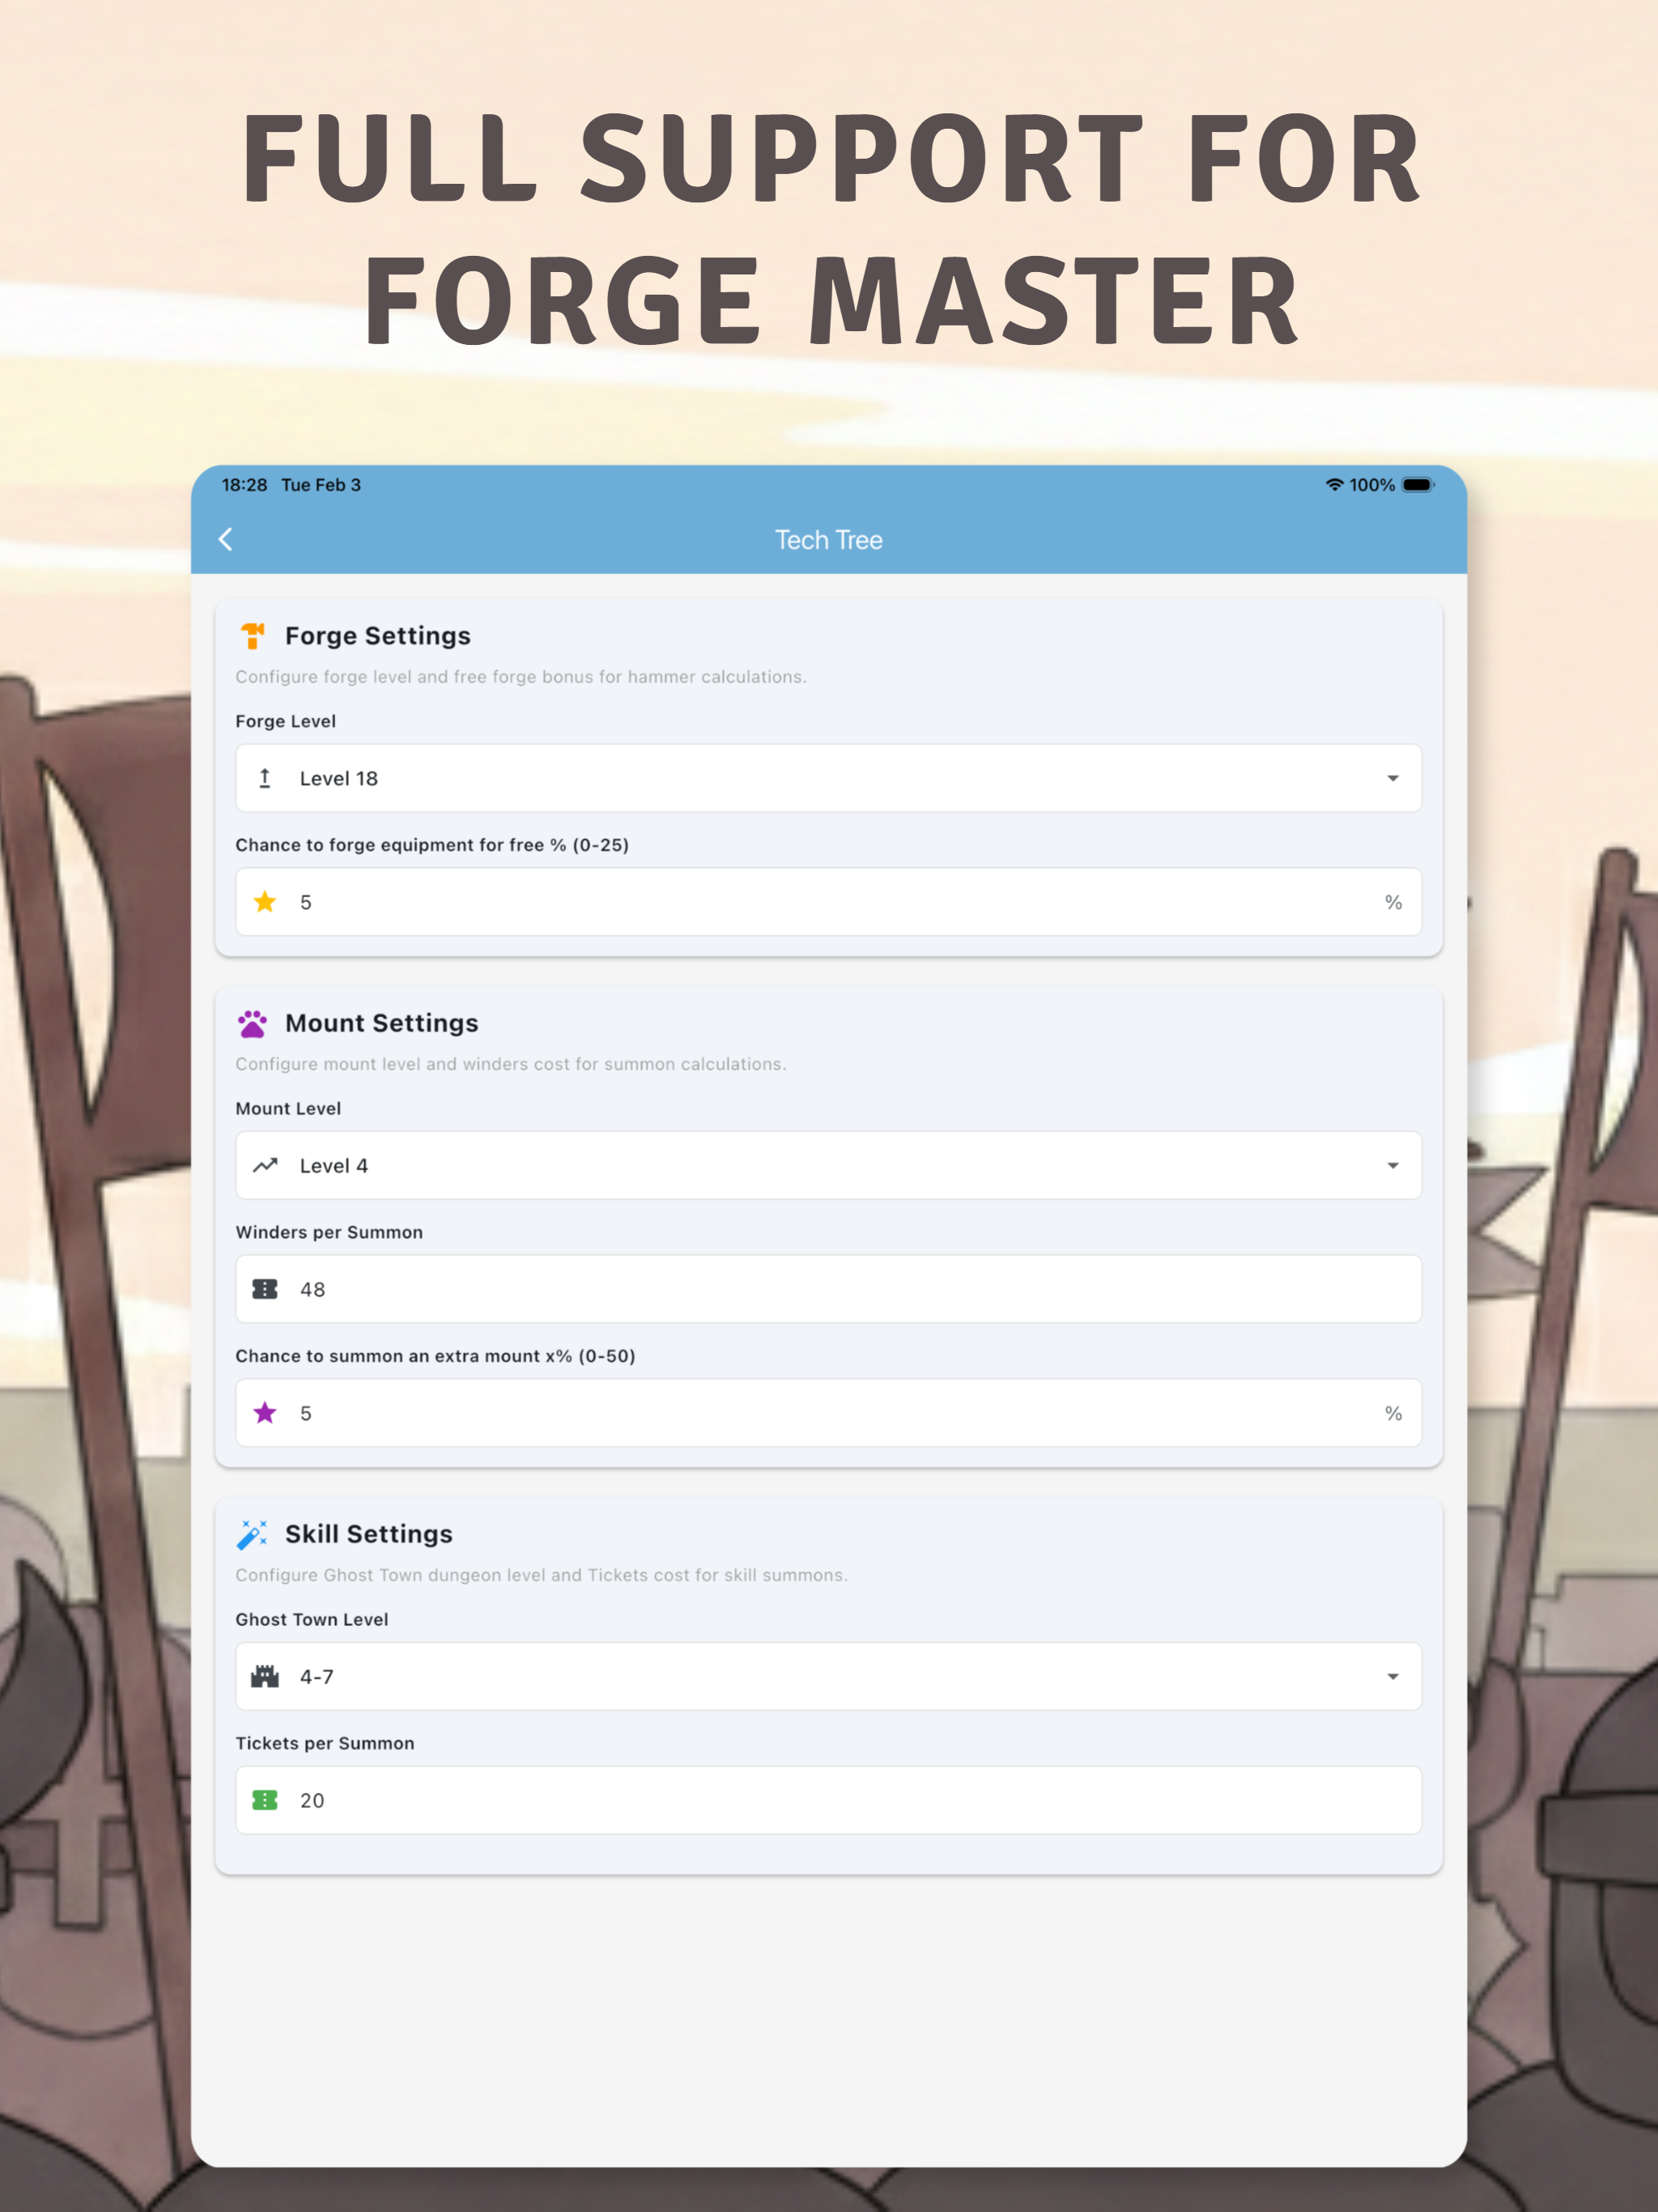Click the yellow star in free forge field

(x=265, y=902)
